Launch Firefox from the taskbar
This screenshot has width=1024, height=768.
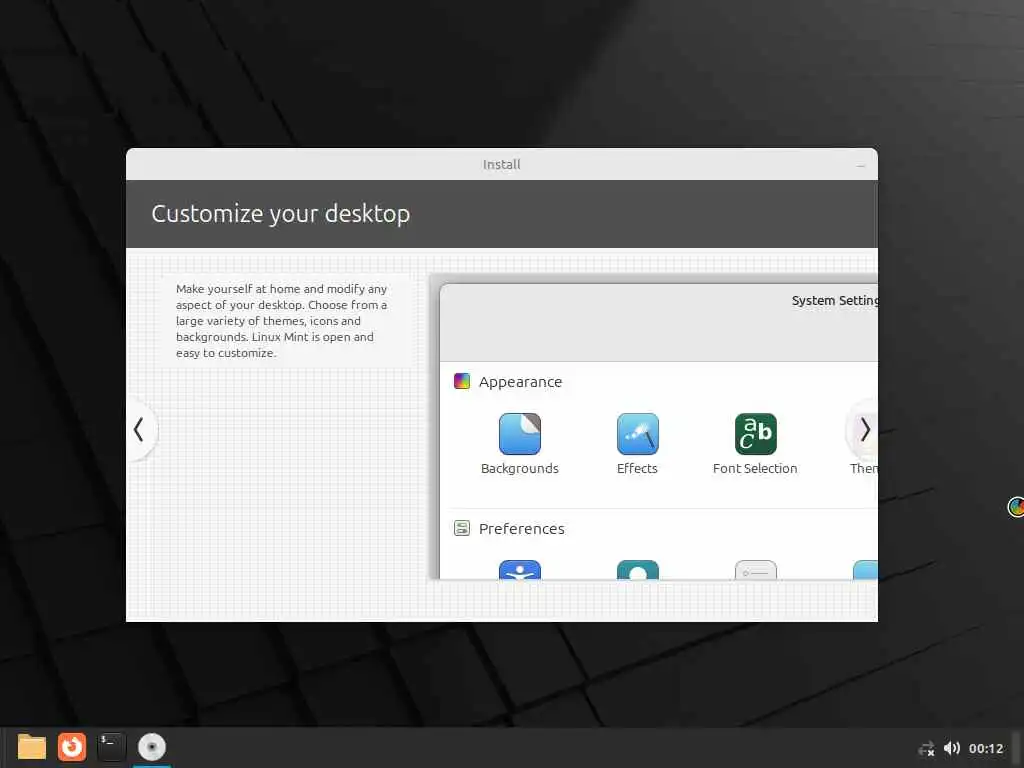click(x=72, y=747)
